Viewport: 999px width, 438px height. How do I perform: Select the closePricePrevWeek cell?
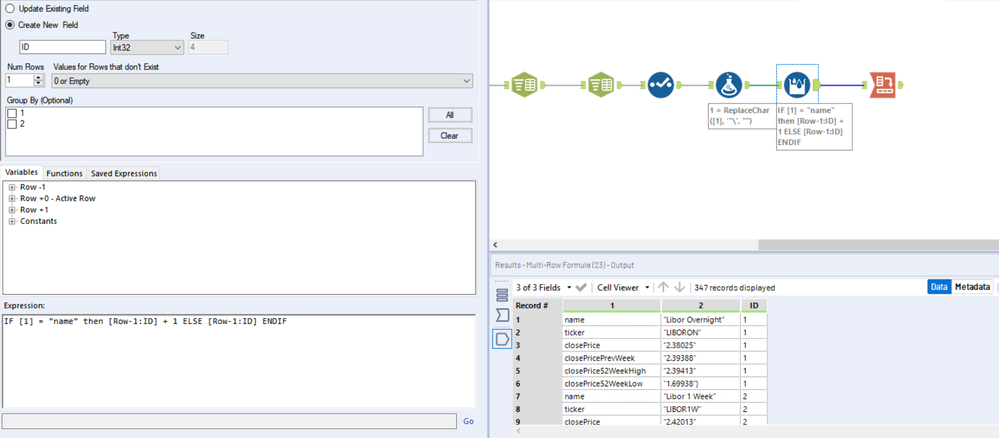point(612,358)
